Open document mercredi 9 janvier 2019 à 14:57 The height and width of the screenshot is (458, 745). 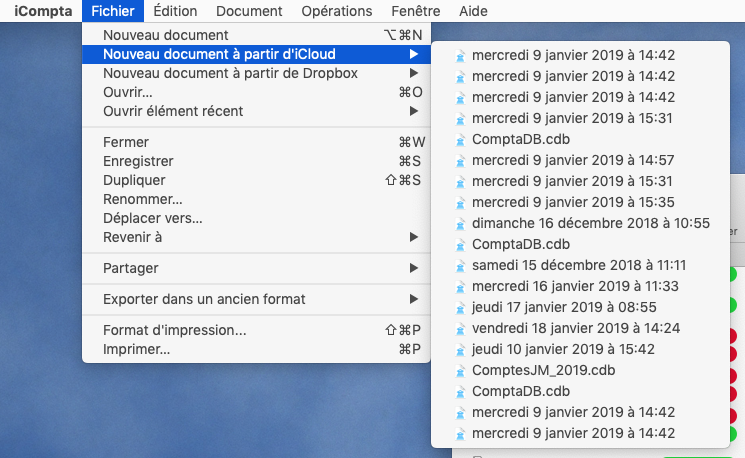coord(580,160)
